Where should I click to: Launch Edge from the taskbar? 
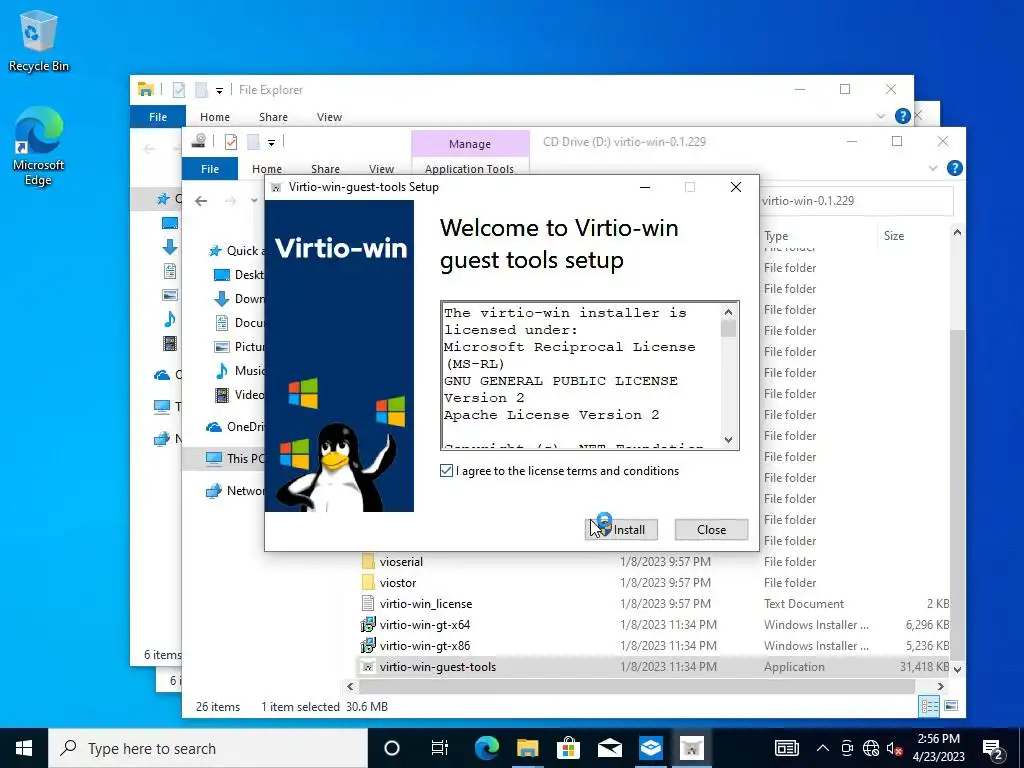(x=487, y=748)
